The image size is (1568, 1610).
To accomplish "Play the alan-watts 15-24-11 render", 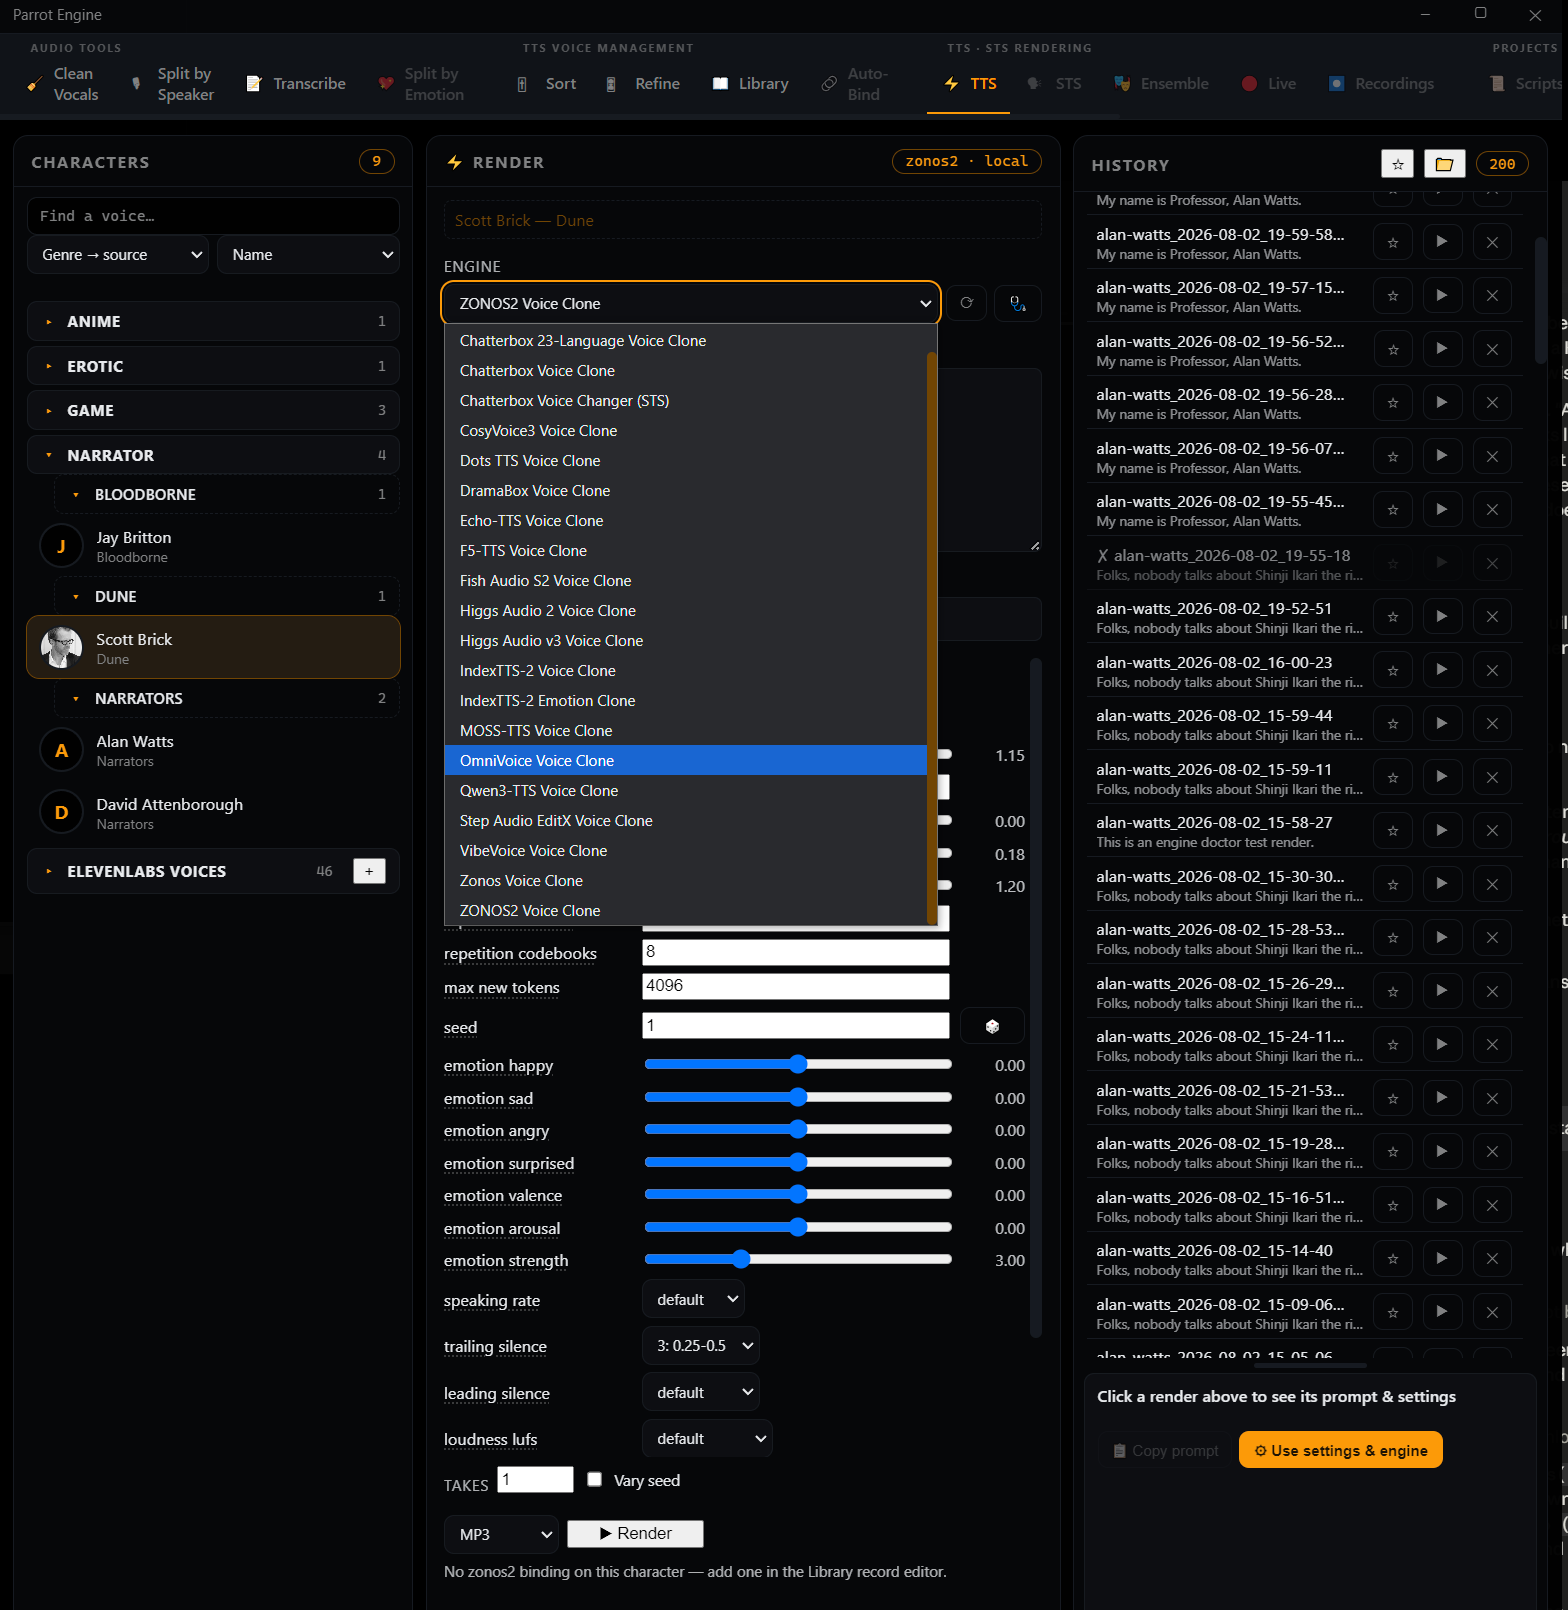I will pyautogui.click(x=1442, y=1044).
